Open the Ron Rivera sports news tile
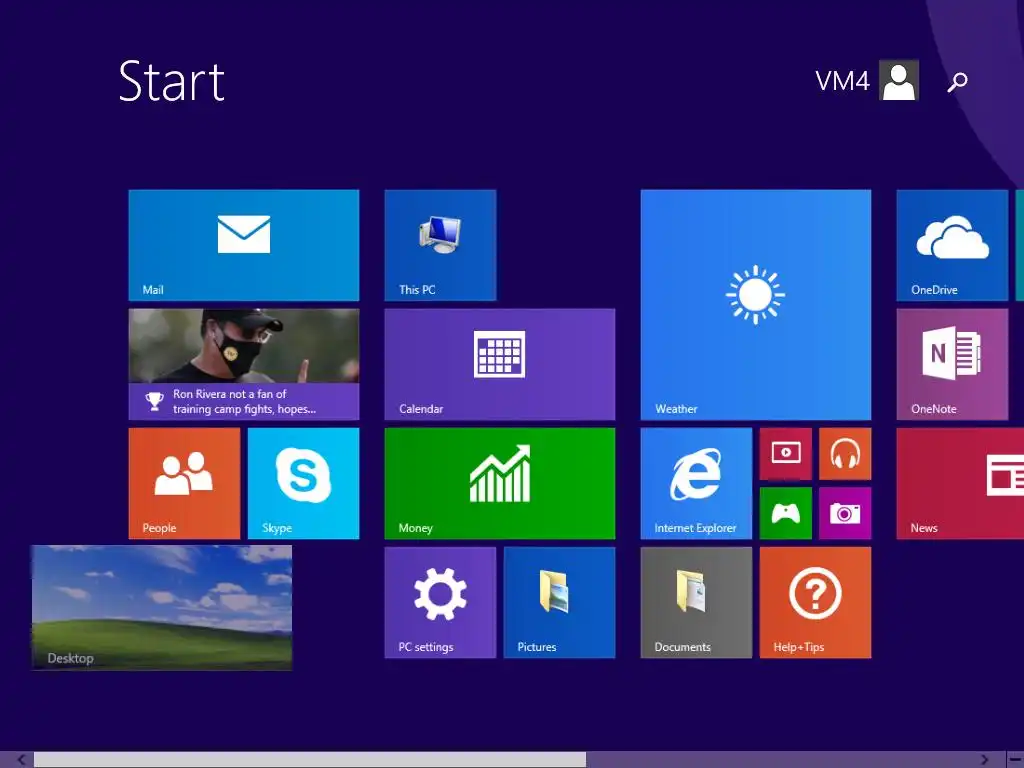Viewport: 1024px width, 768px height. coord(244,364)
